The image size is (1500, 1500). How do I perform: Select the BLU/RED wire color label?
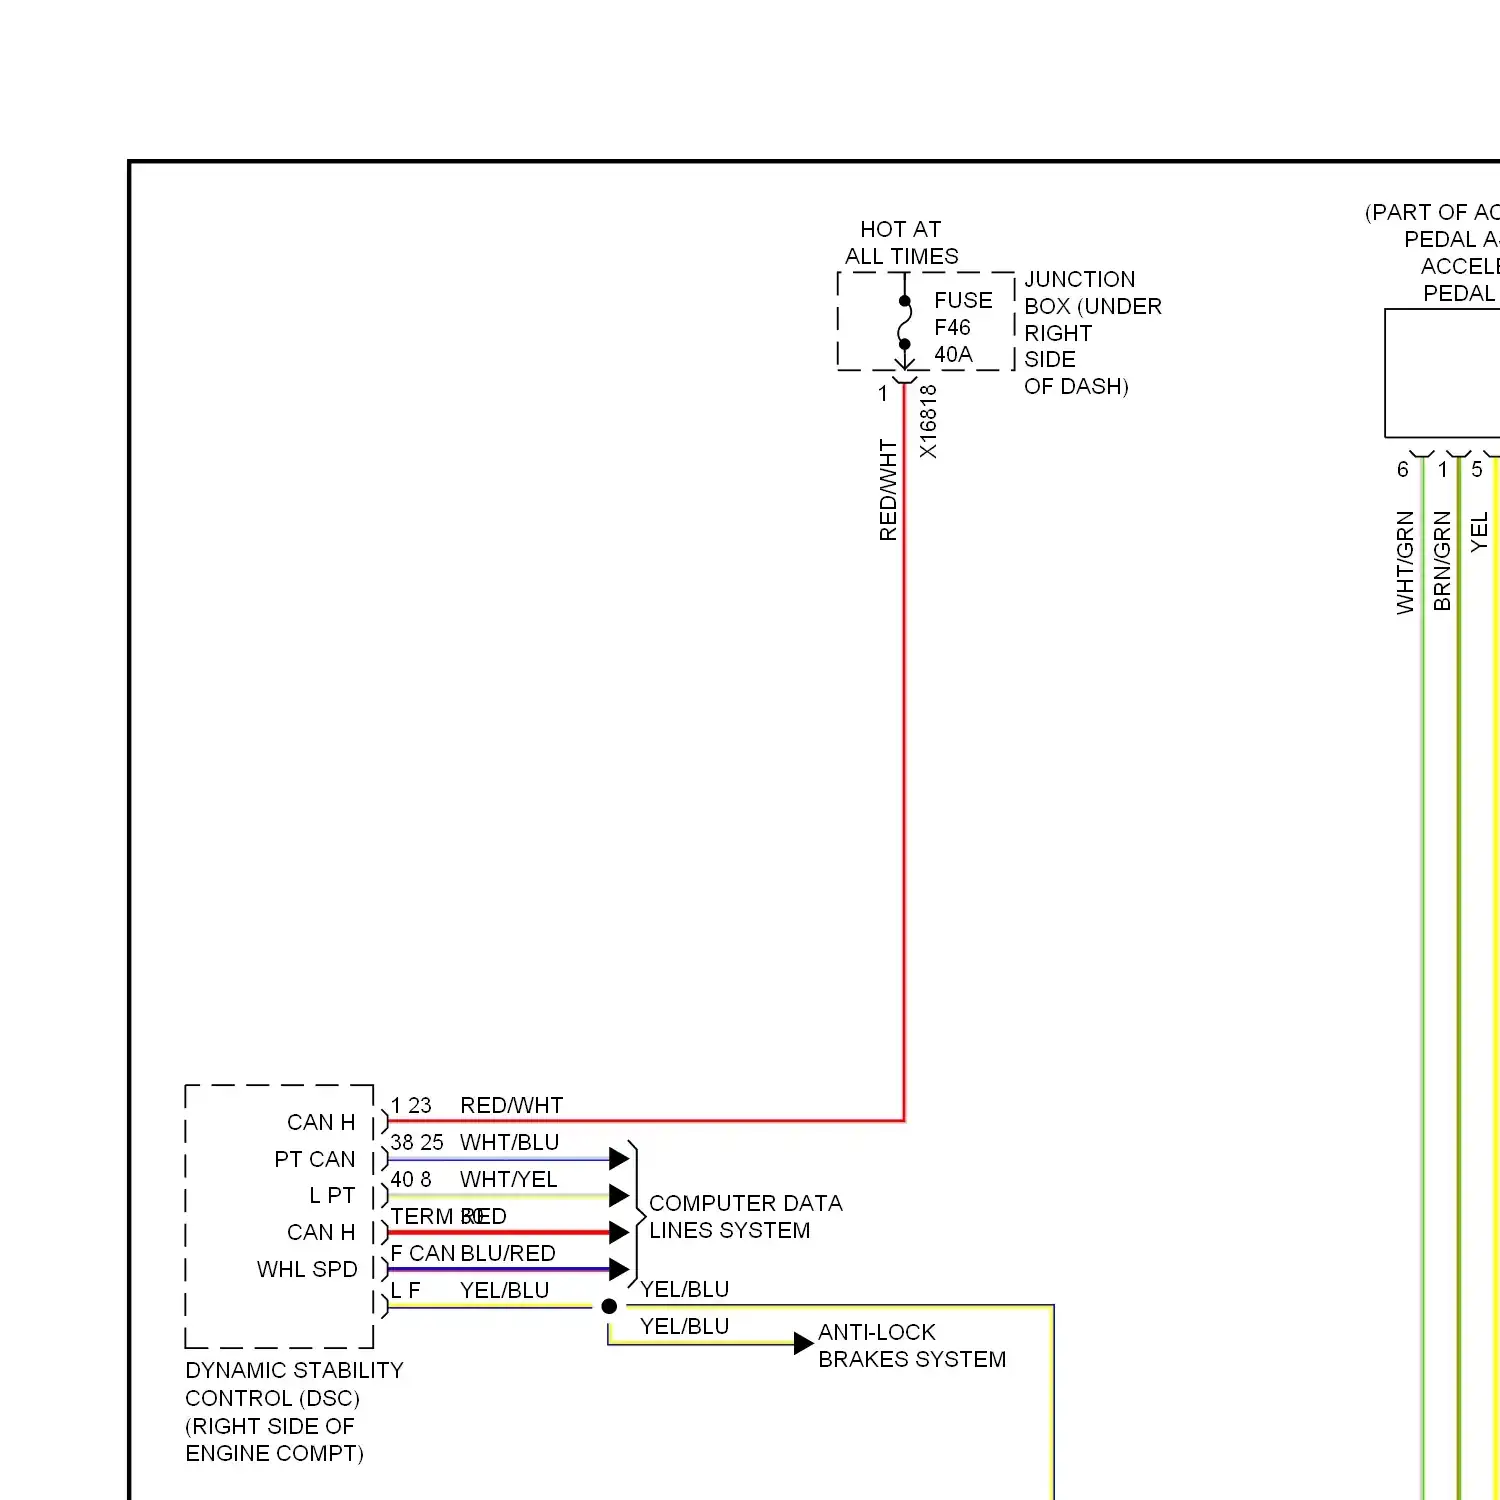(508, 1253)
